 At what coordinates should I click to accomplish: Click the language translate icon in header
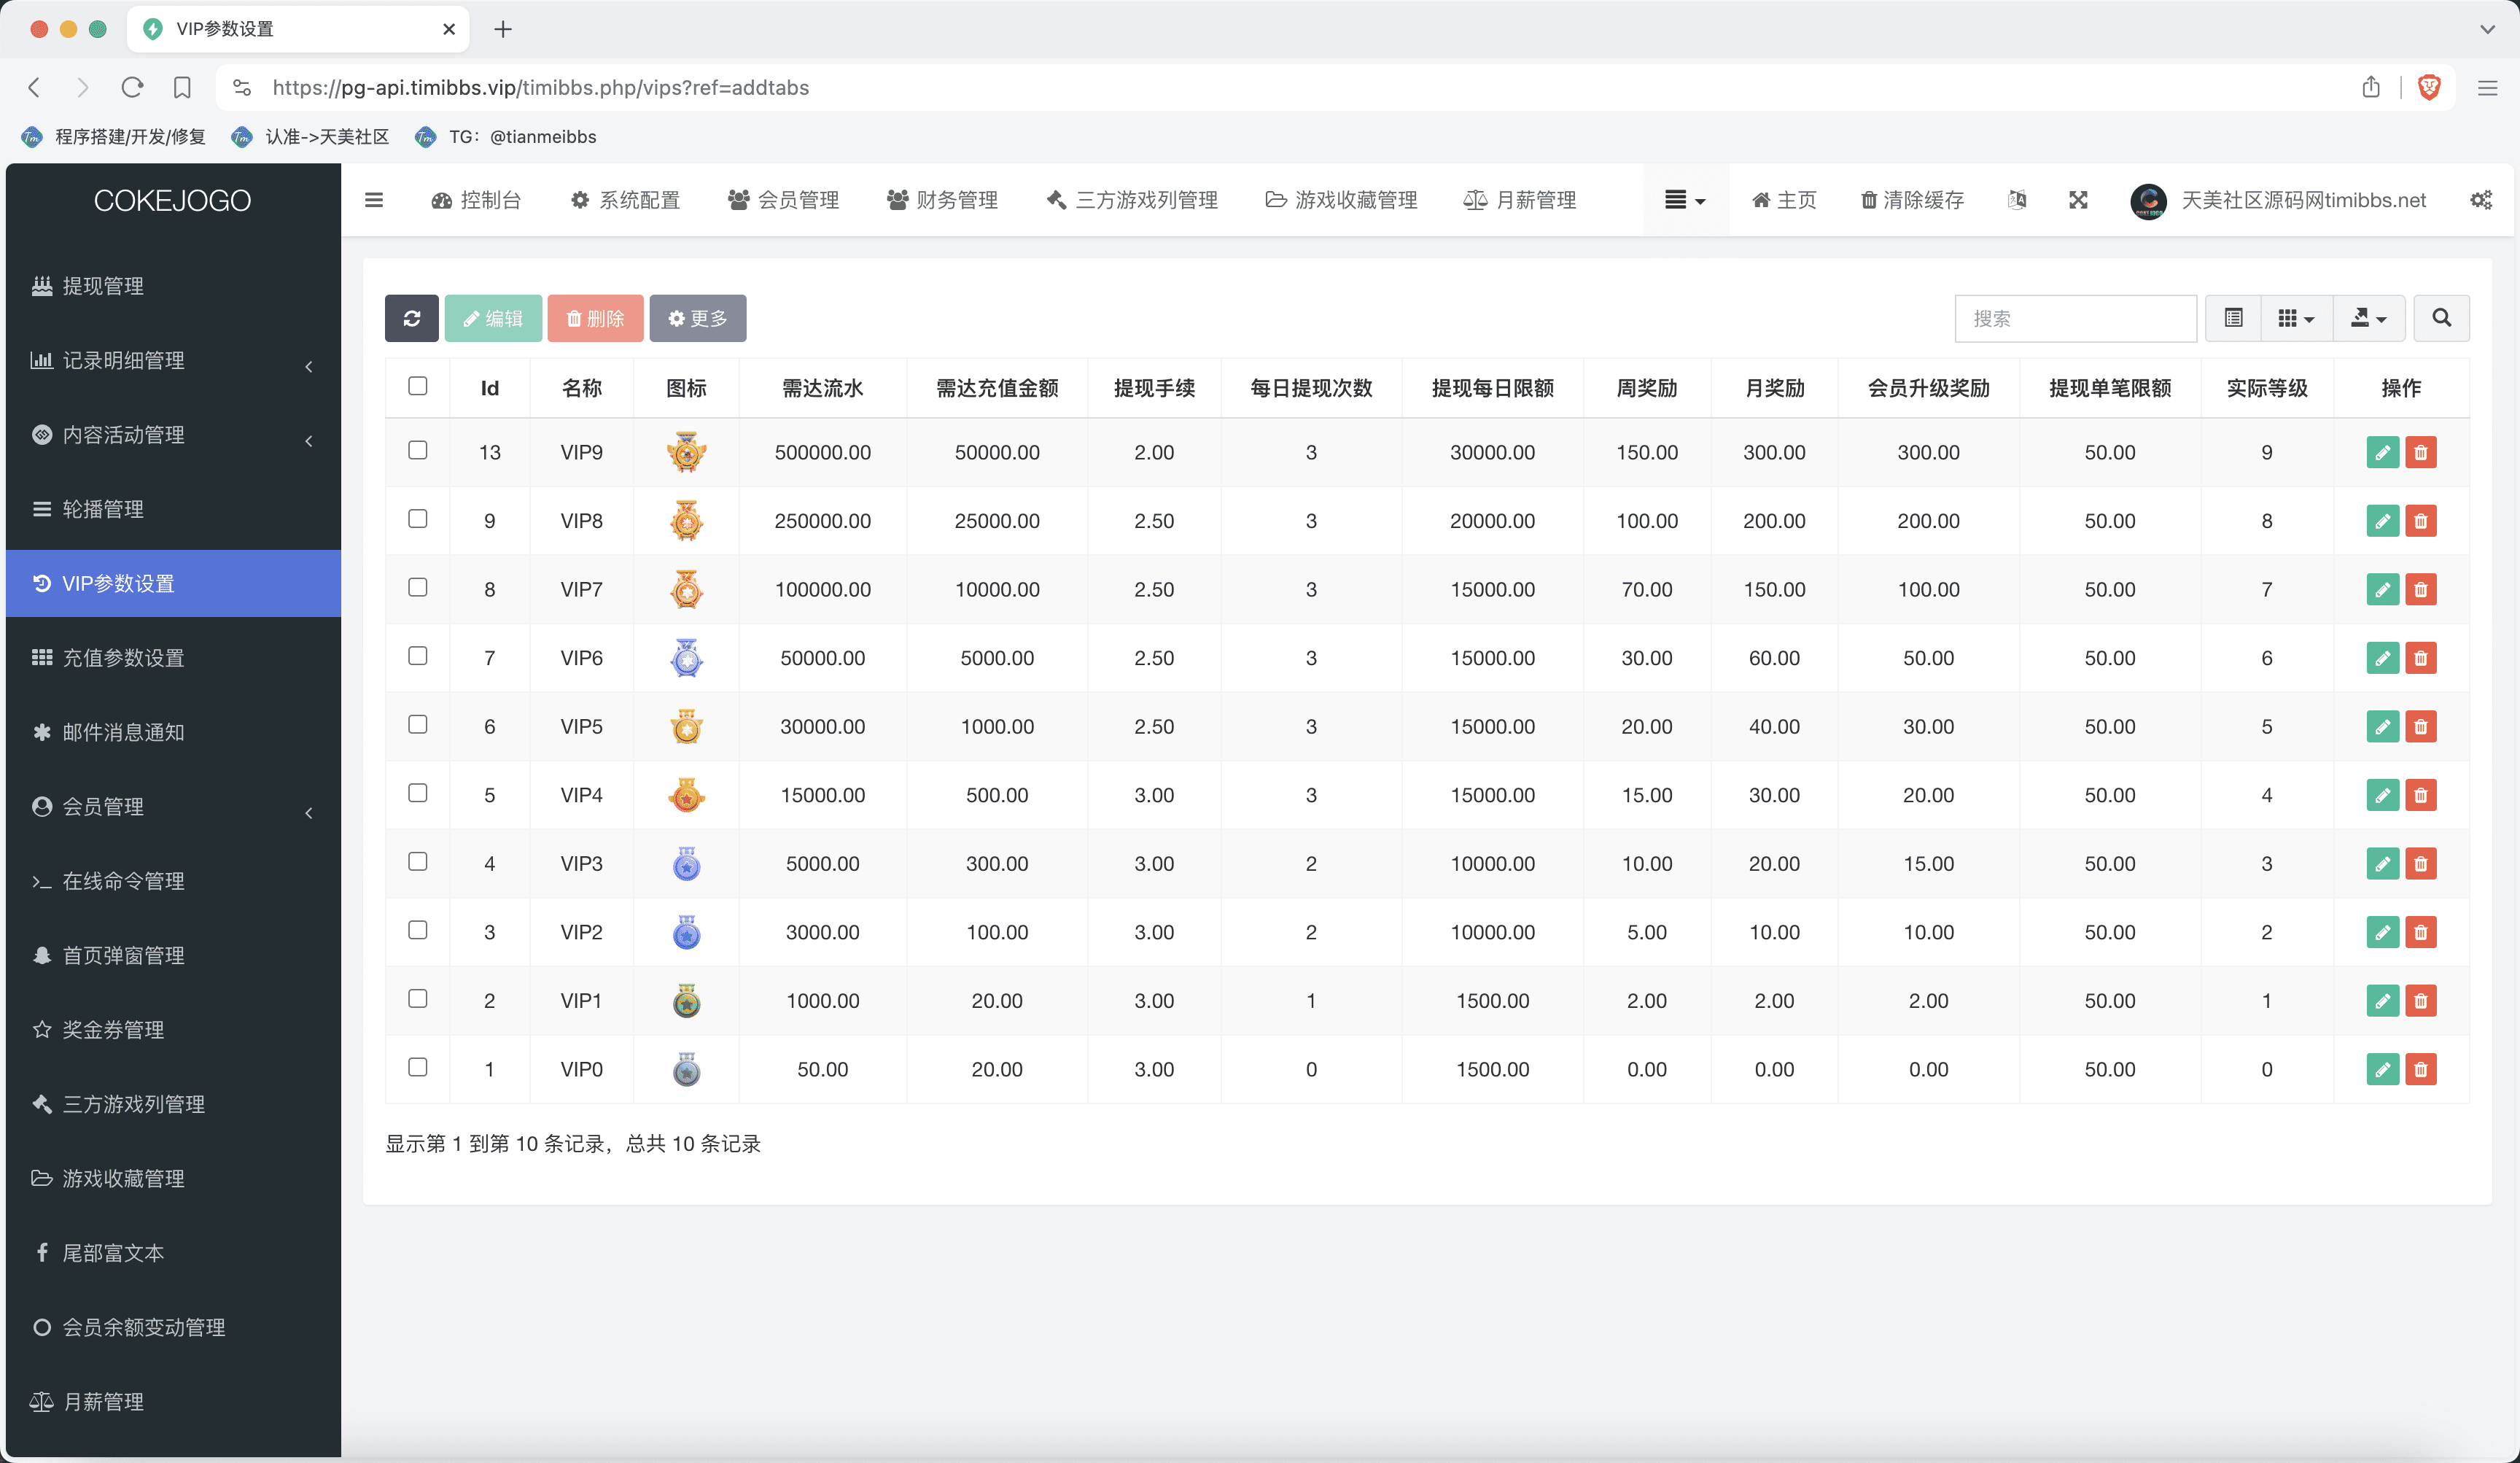[x=2017, y=200]
